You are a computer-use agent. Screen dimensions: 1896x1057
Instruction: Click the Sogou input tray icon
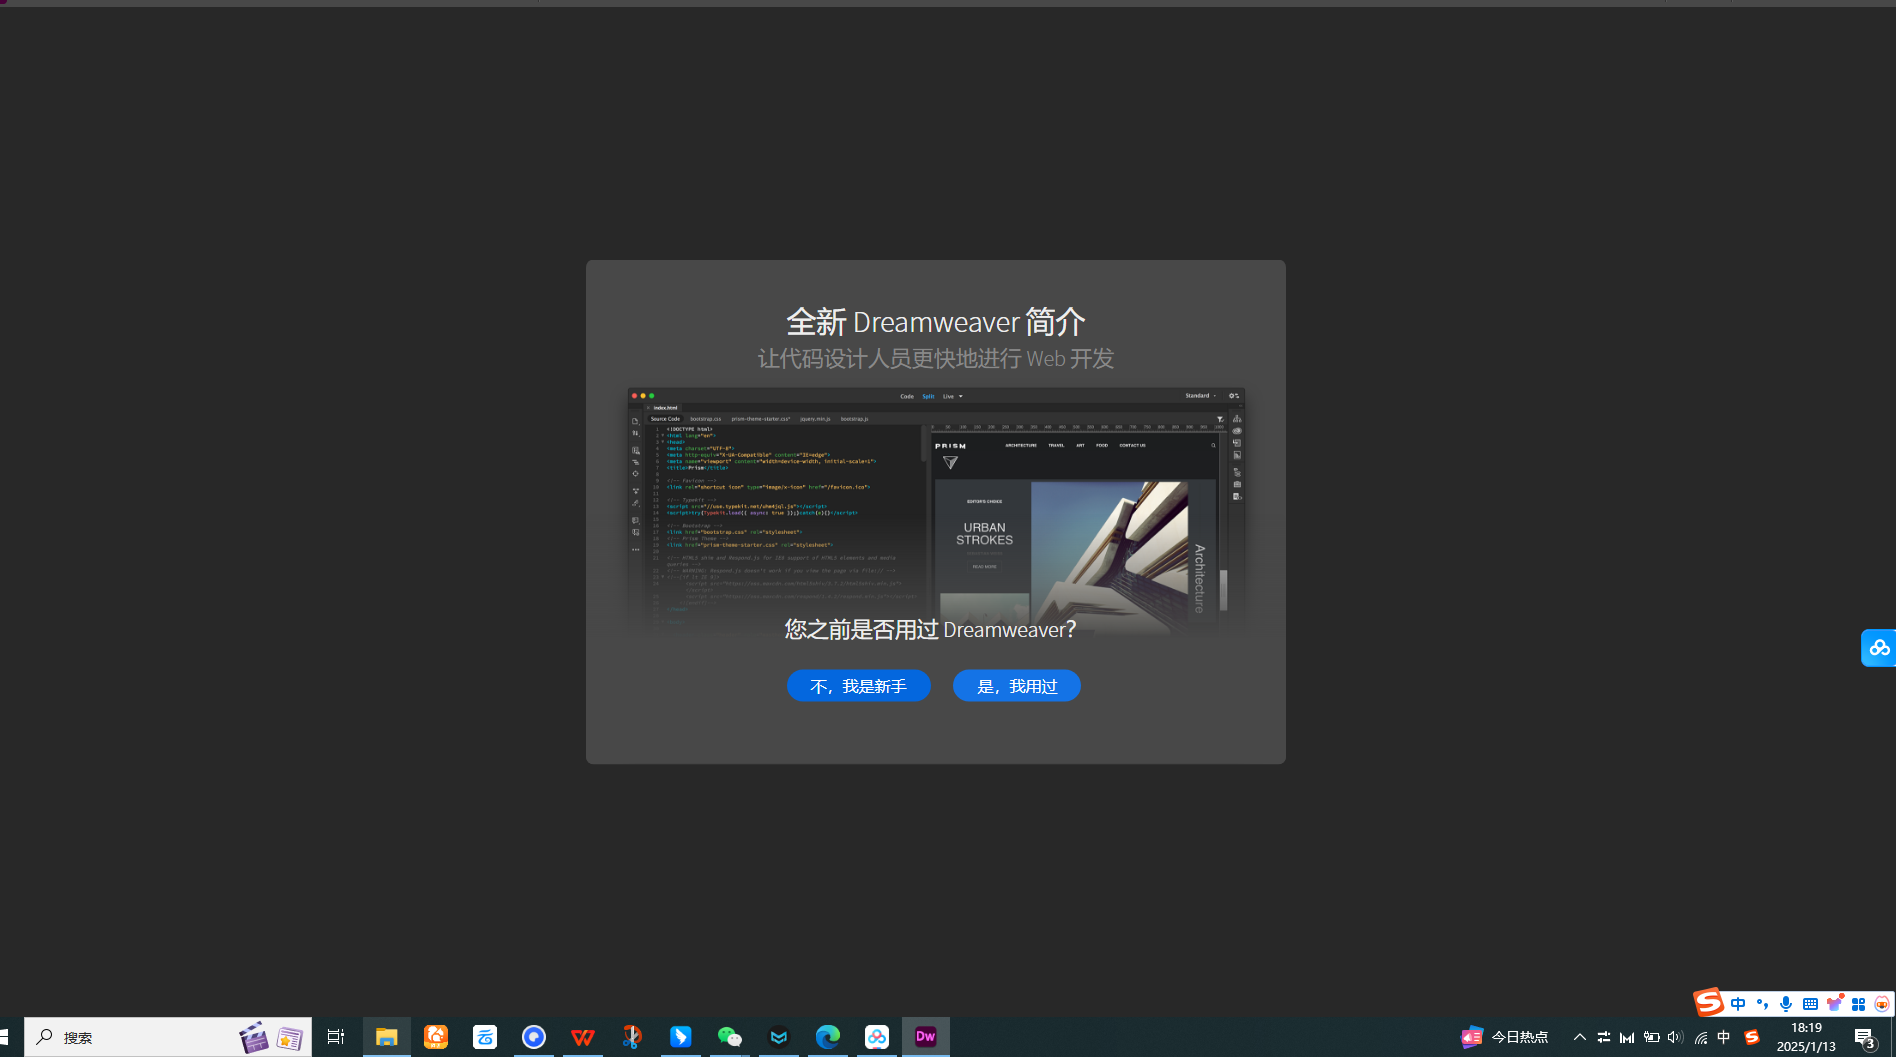1752,1037
